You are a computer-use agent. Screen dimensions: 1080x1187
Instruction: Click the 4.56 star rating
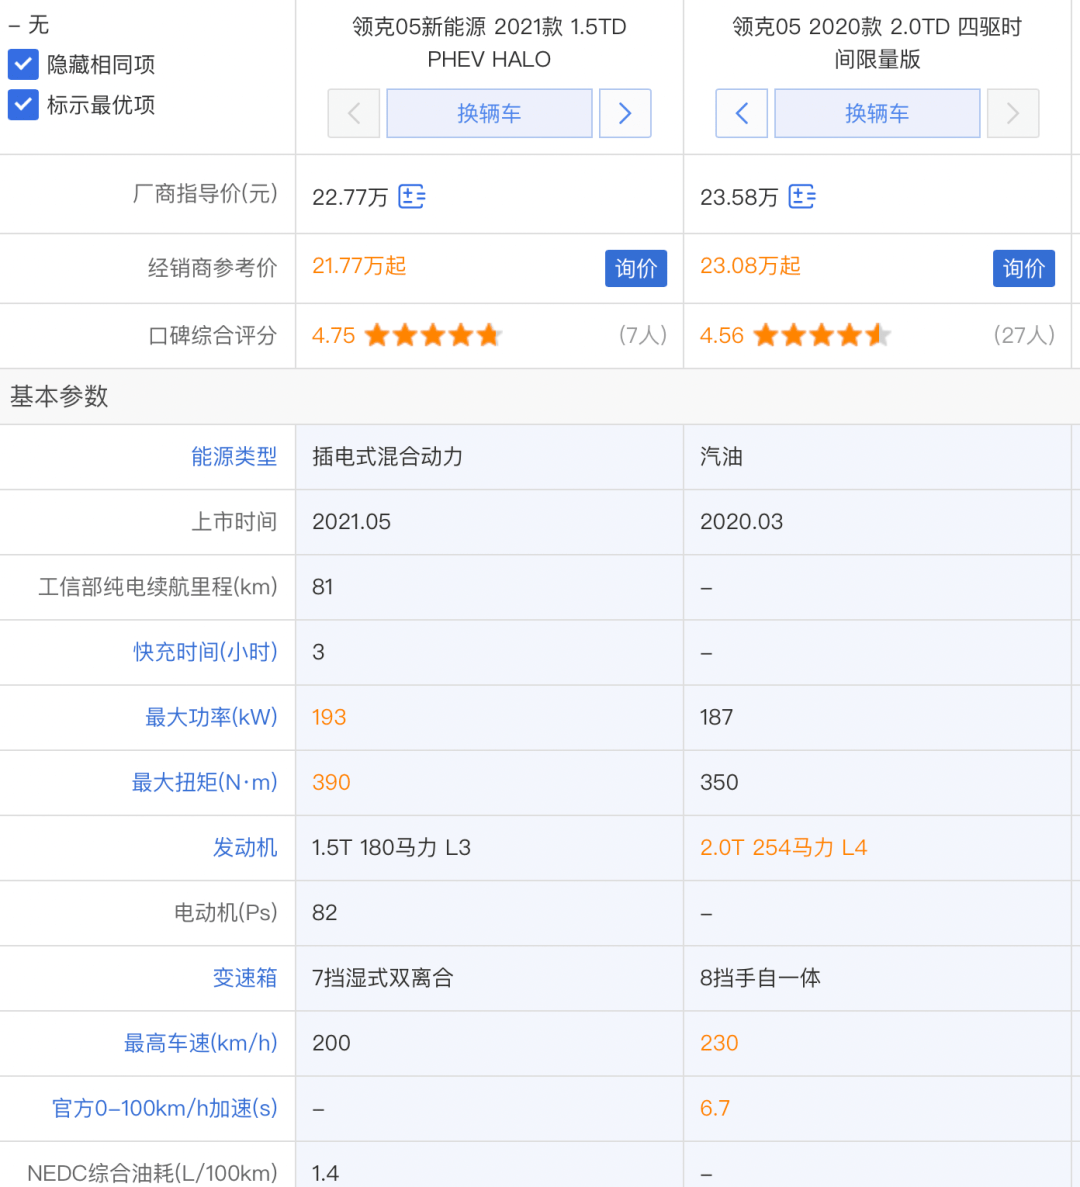(821, 335)
